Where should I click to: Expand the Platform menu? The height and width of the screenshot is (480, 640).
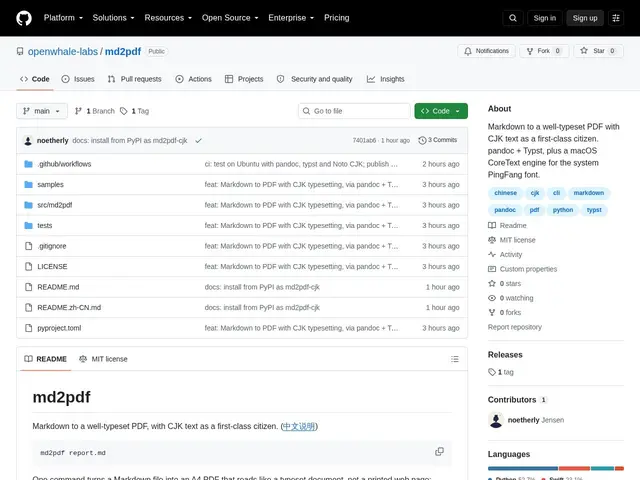point(63,18)
